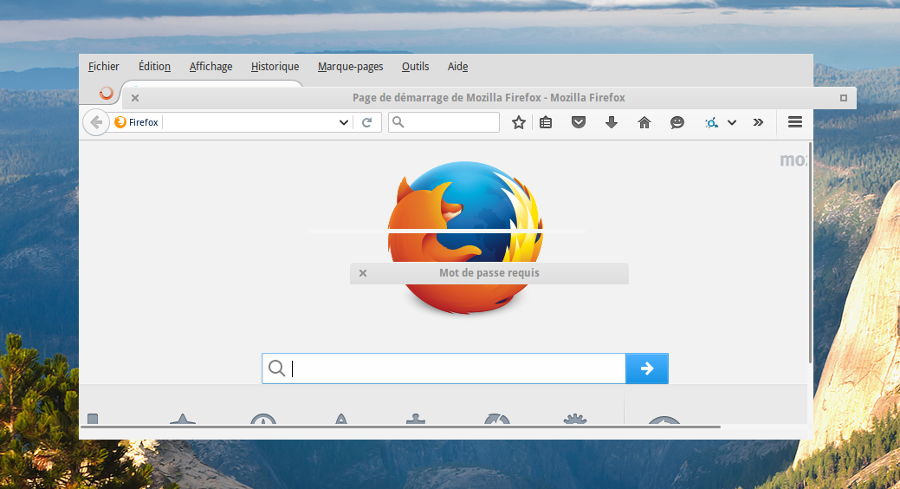Open the downloads arrow panel
This screenshot has height=489, width=900.
pyautogui.click(x=611, y=122)
